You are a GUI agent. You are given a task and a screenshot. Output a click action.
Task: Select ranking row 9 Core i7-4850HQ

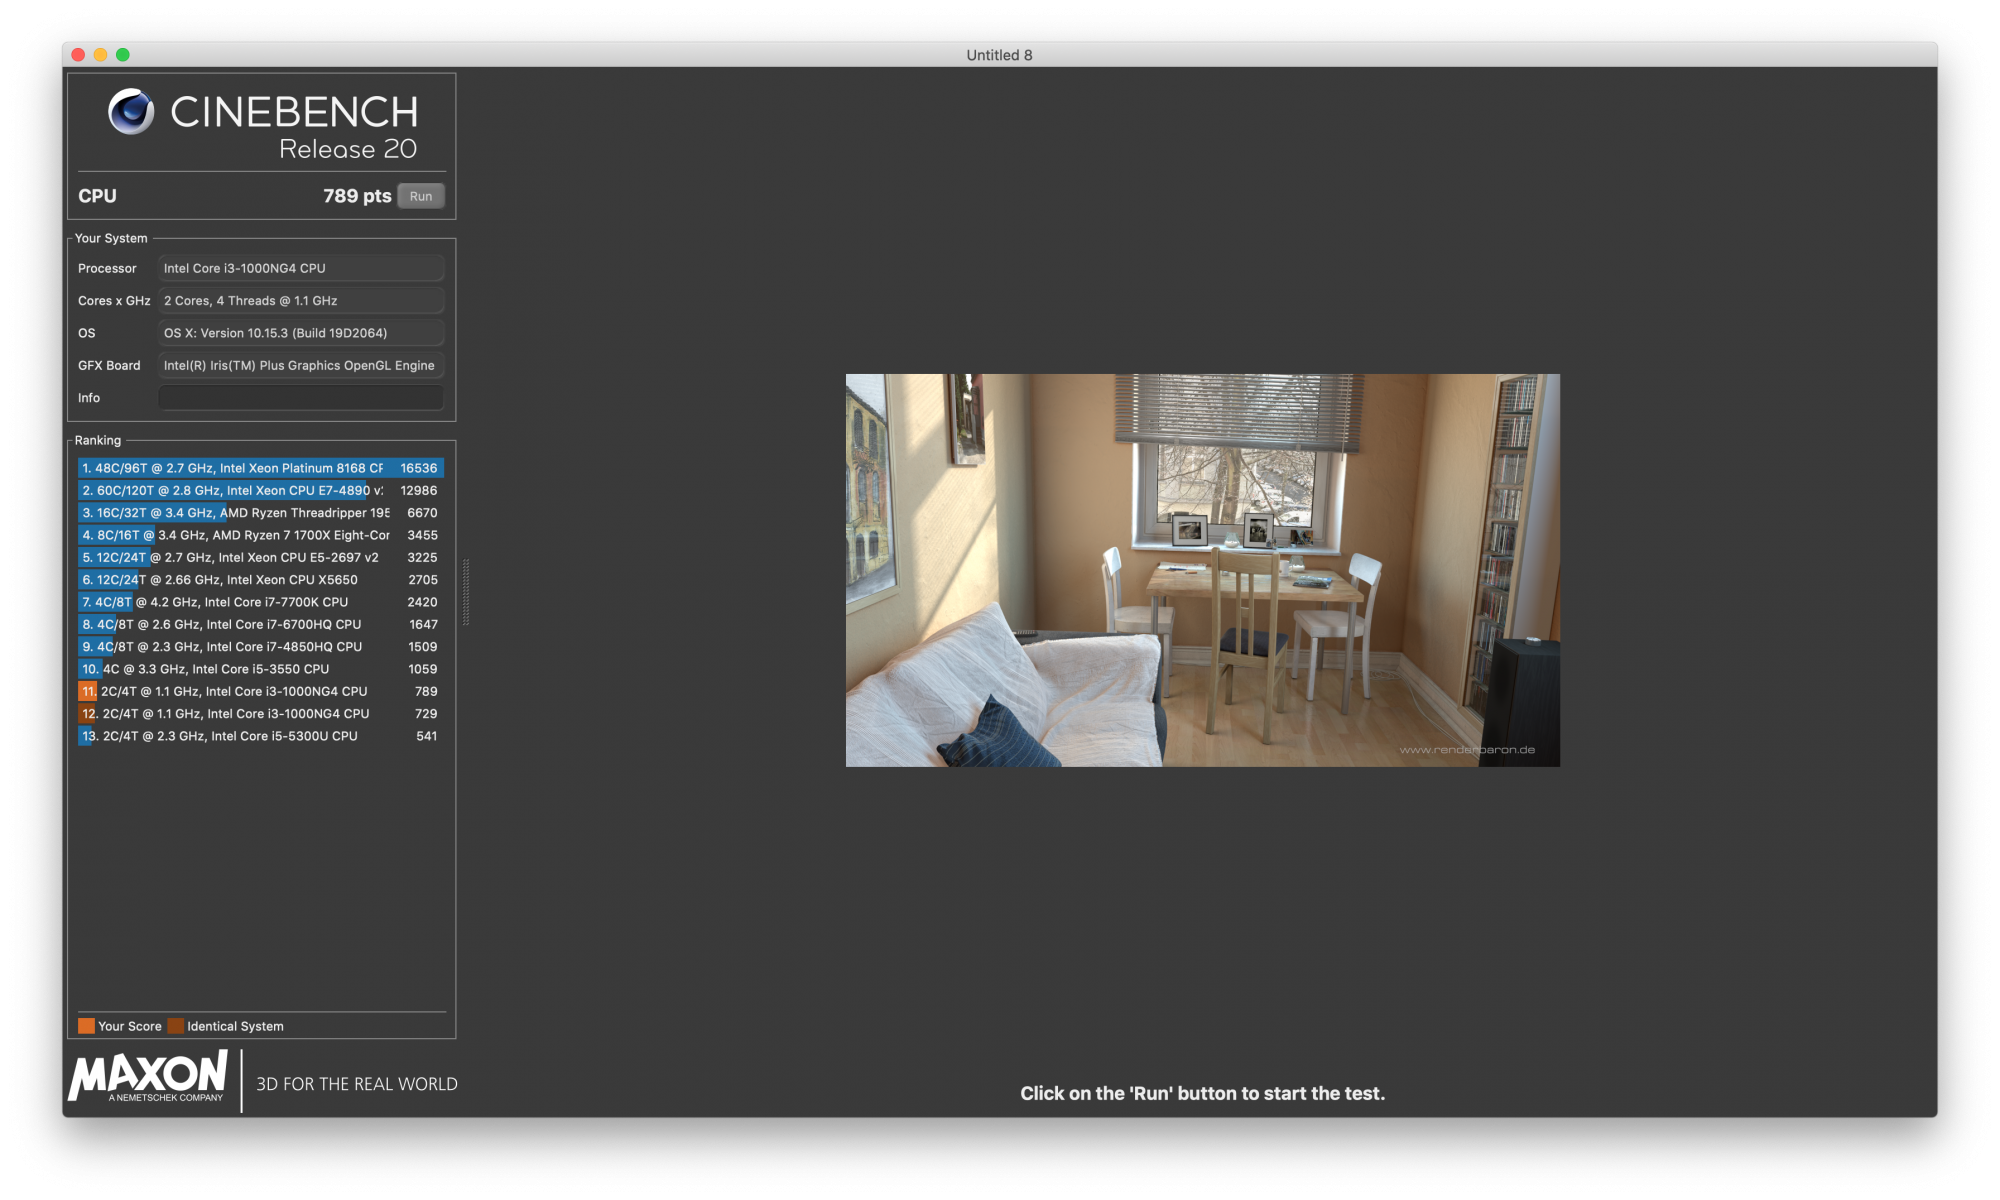pos(261,647)
